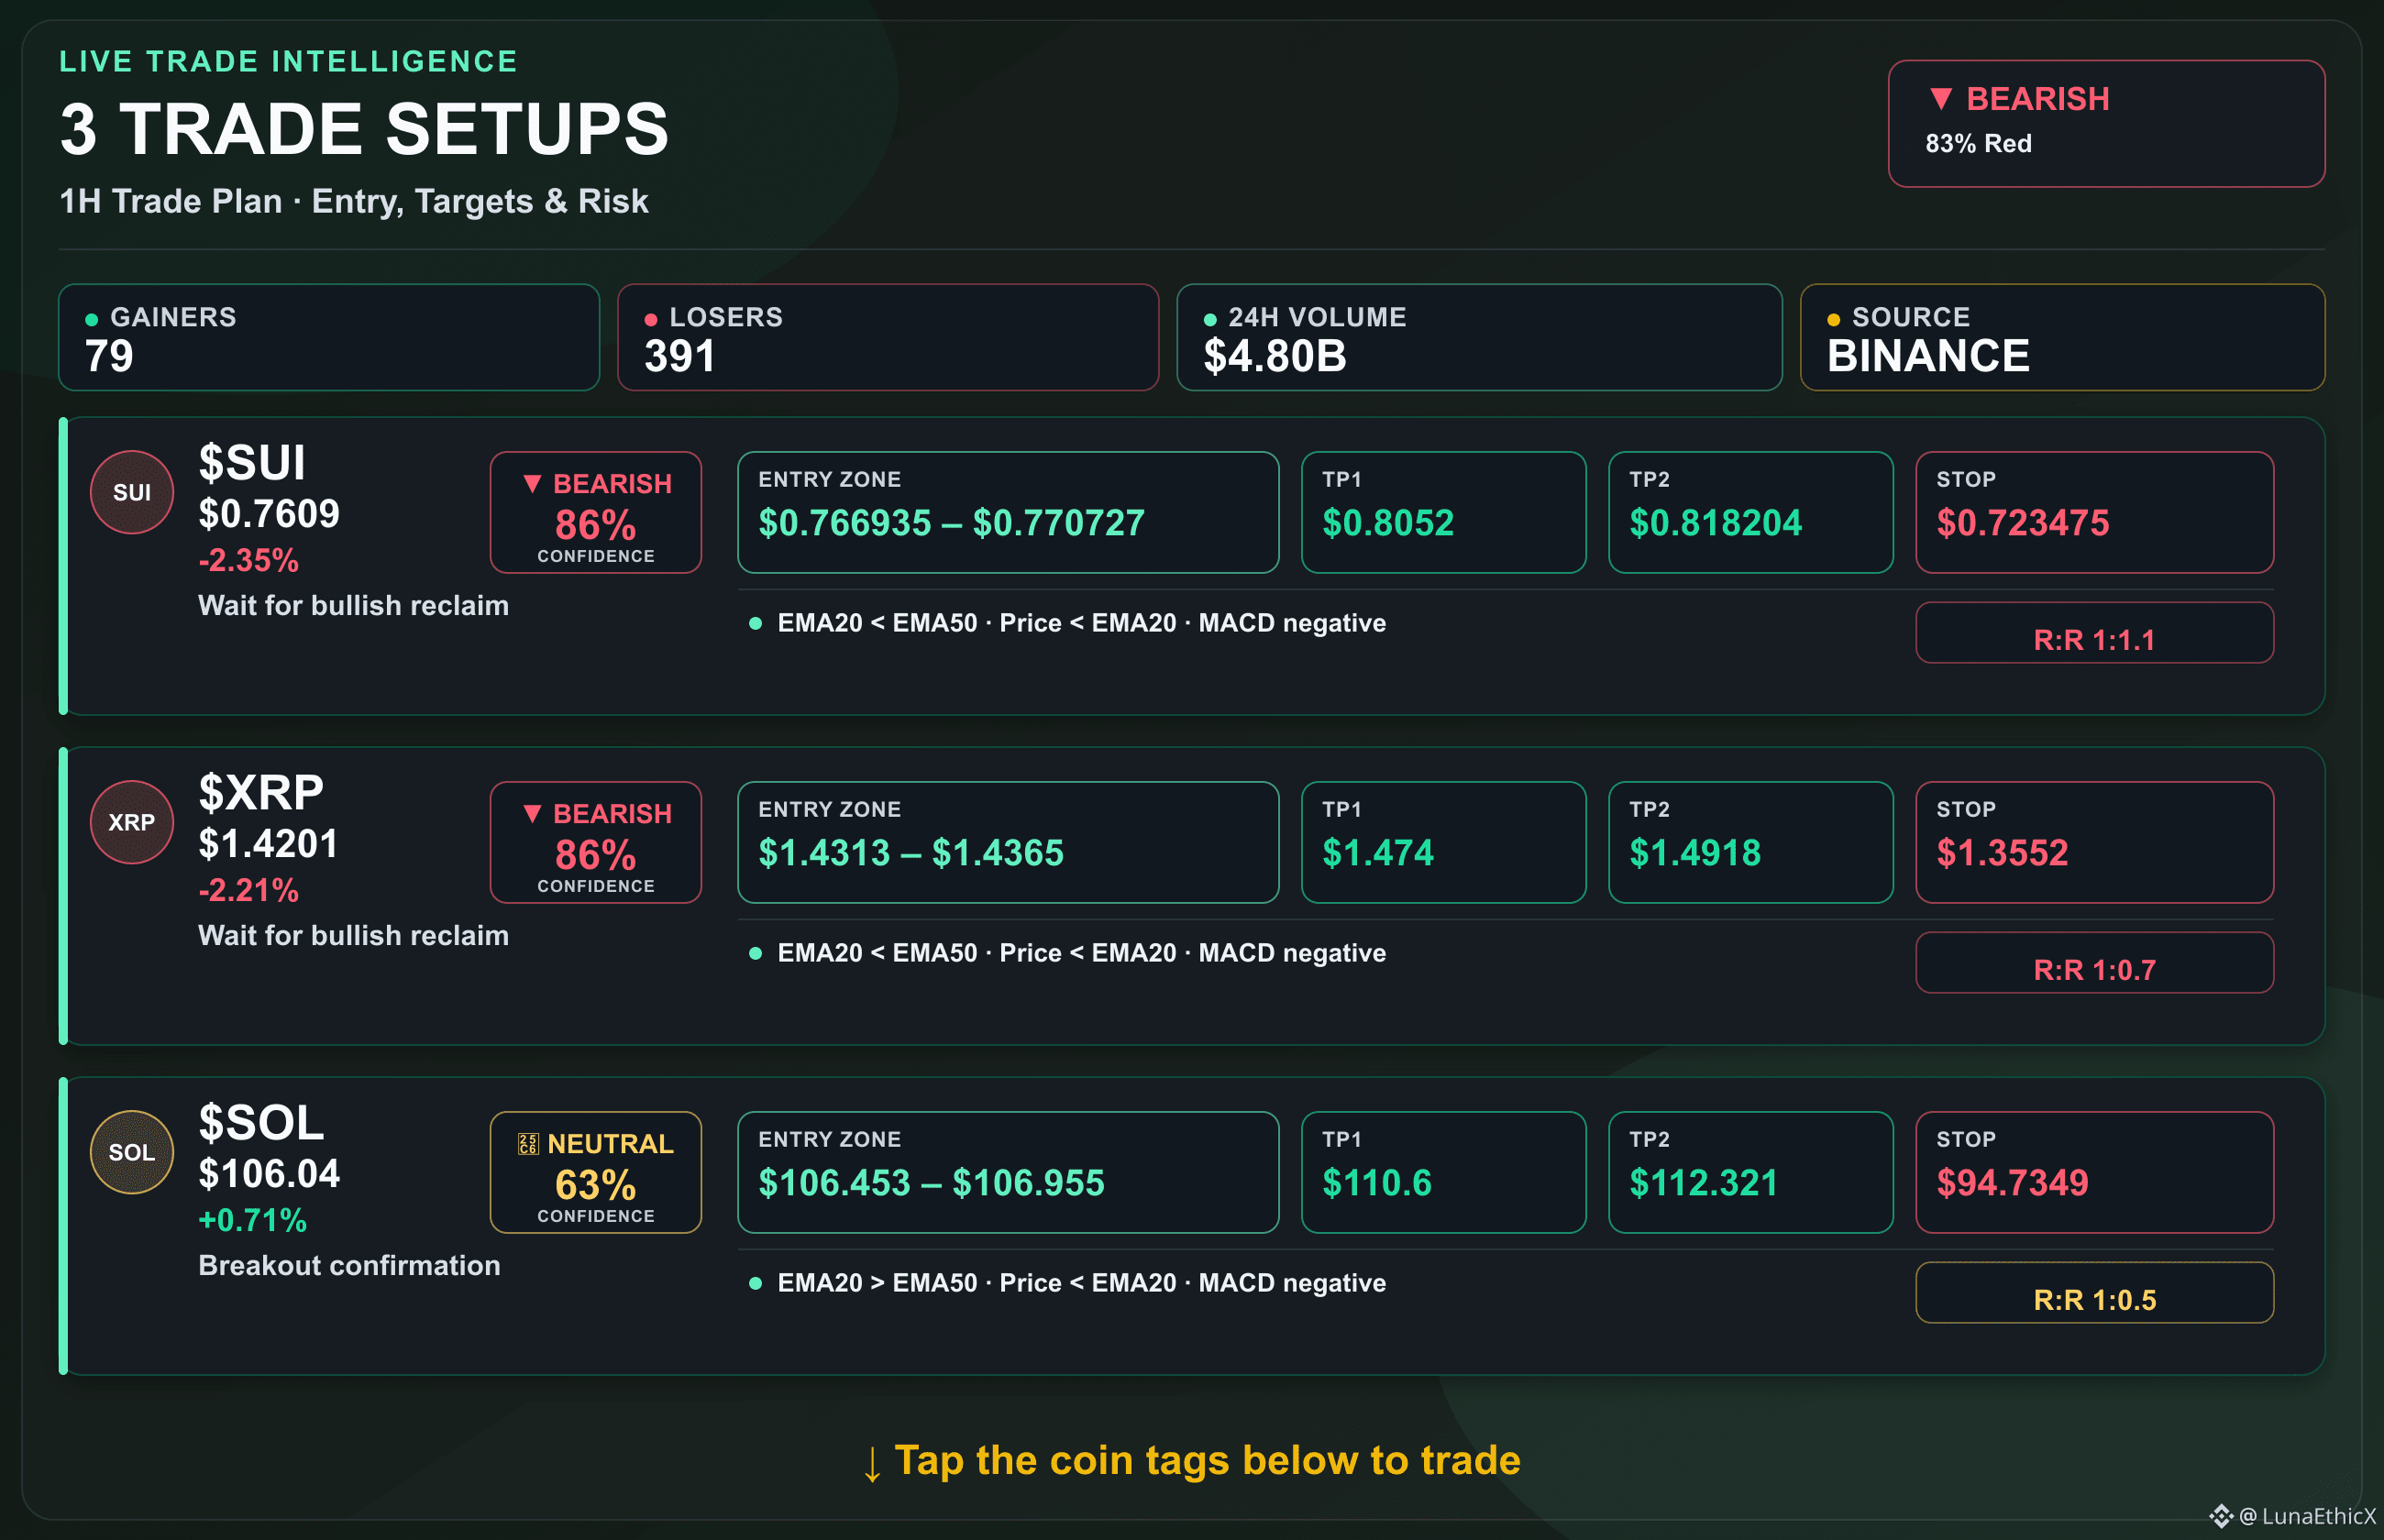This screenshot has width=2384, height=1540.
Task: Click the neutral symbol in SOL's confidence badge
Action: tap(528, 1144)
